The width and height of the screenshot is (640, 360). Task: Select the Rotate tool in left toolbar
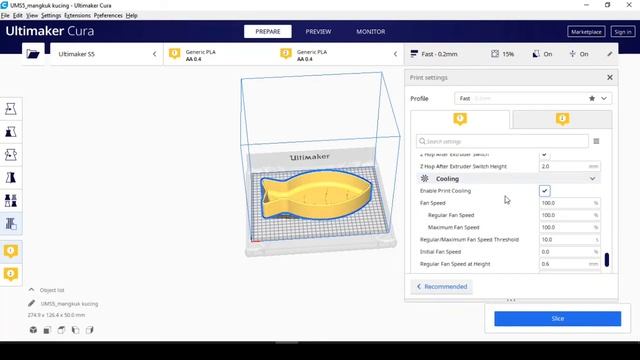coord(11,155)
